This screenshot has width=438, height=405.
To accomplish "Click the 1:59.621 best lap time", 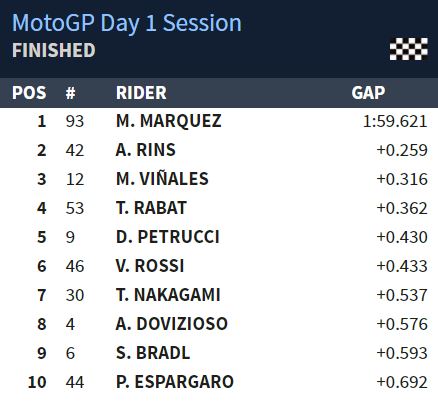I will 395,121.
